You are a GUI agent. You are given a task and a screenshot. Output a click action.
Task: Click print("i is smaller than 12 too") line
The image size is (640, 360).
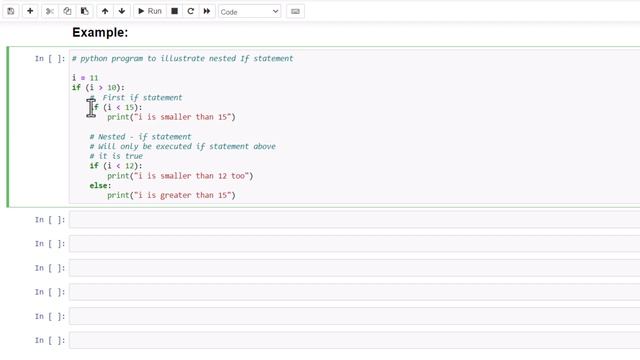[x=180, y=176]
